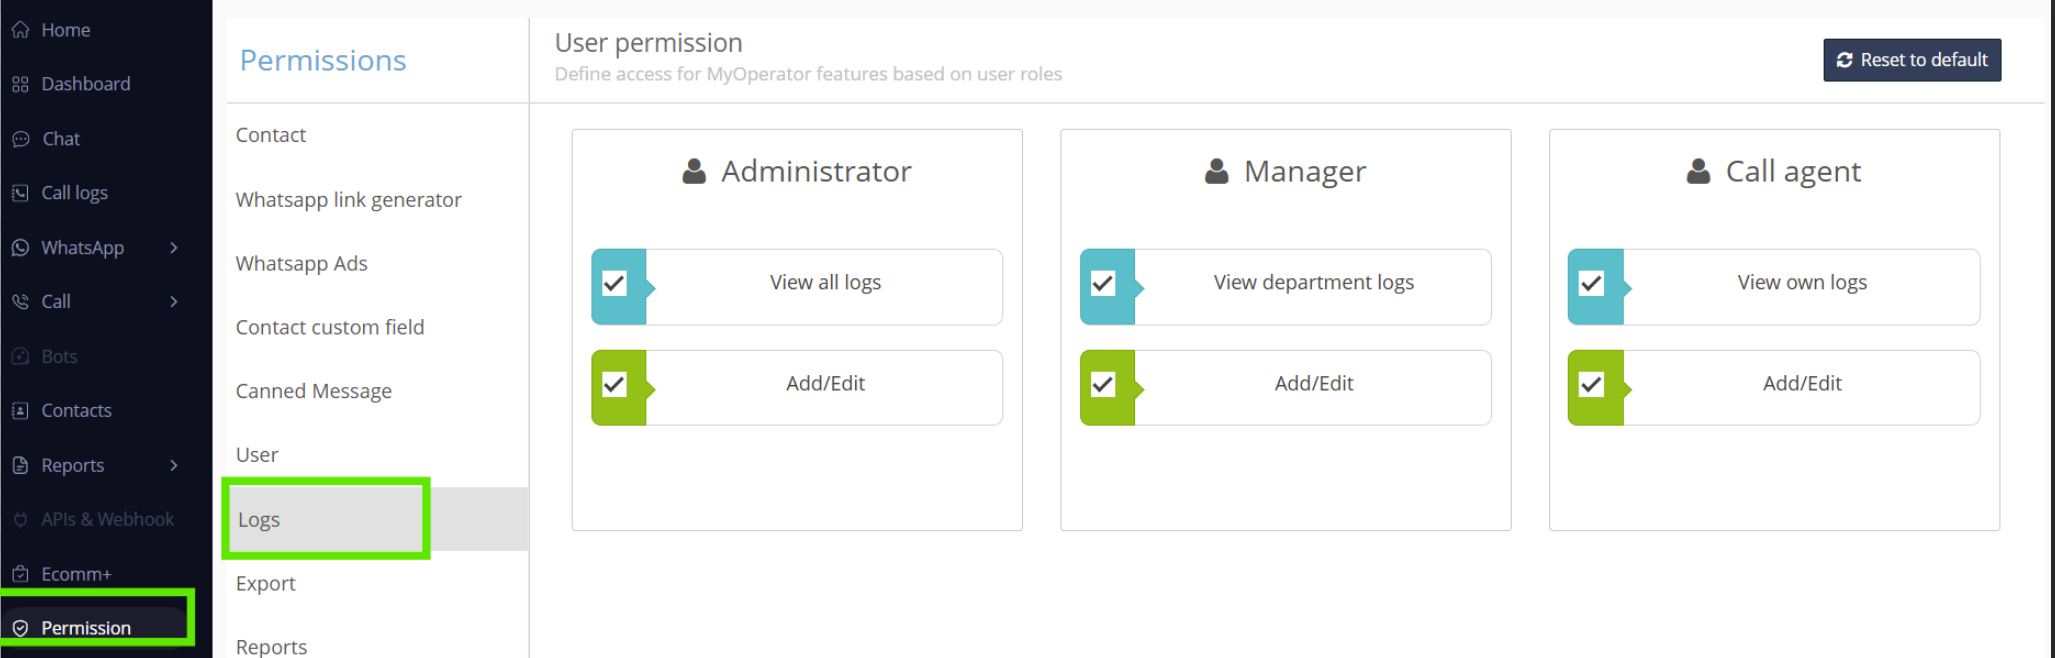Click the Administrator user icon

(694, 171)
